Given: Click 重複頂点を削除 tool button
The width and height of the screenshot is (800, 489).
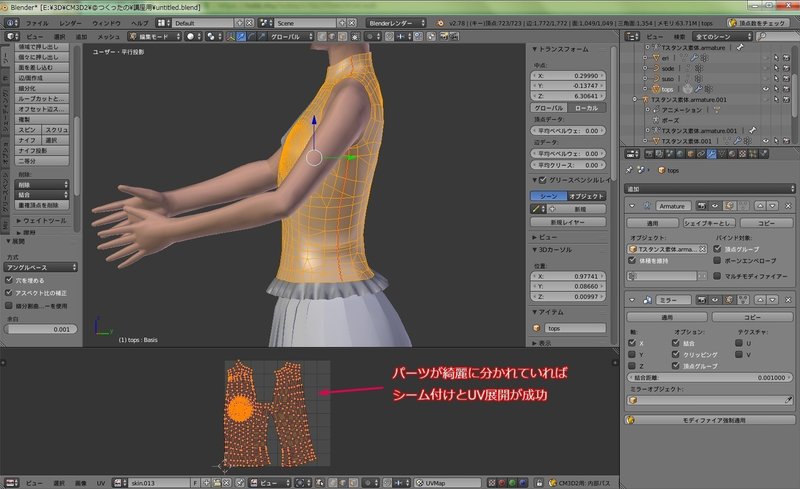Looking at the screenshot, I should pyautogui.click(x=42, y=205).
